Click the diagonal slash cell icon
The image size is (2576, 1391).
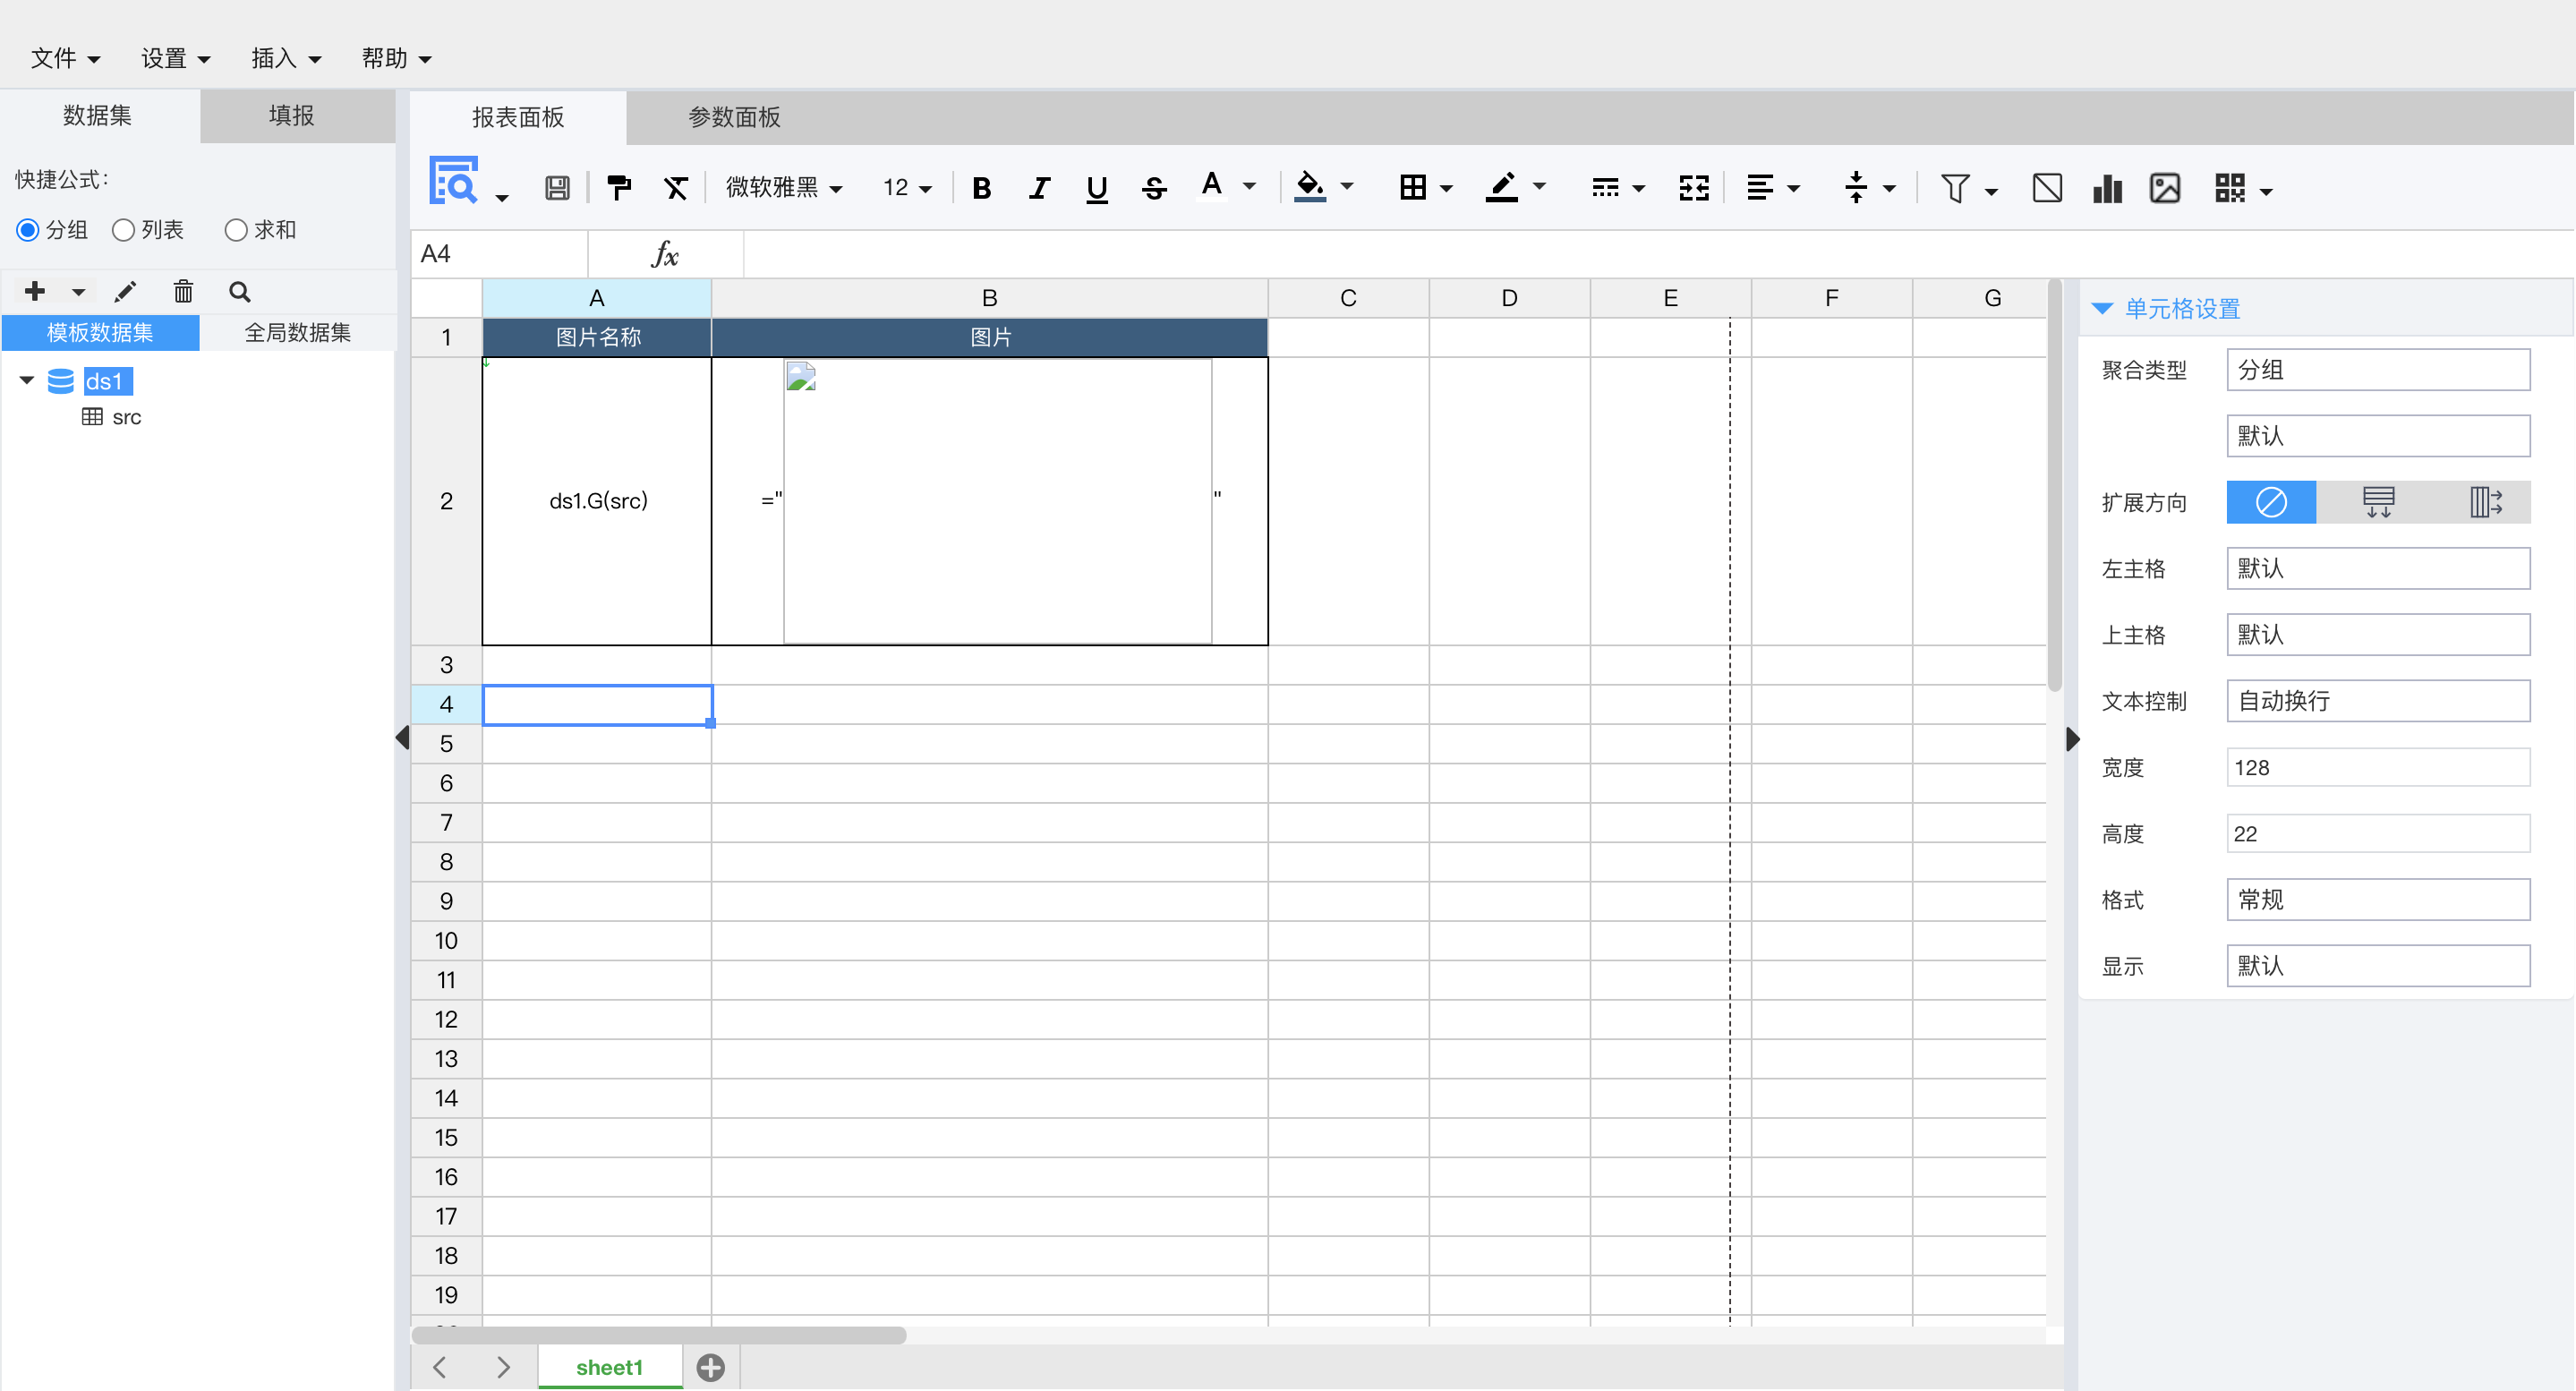point(2047,188)
